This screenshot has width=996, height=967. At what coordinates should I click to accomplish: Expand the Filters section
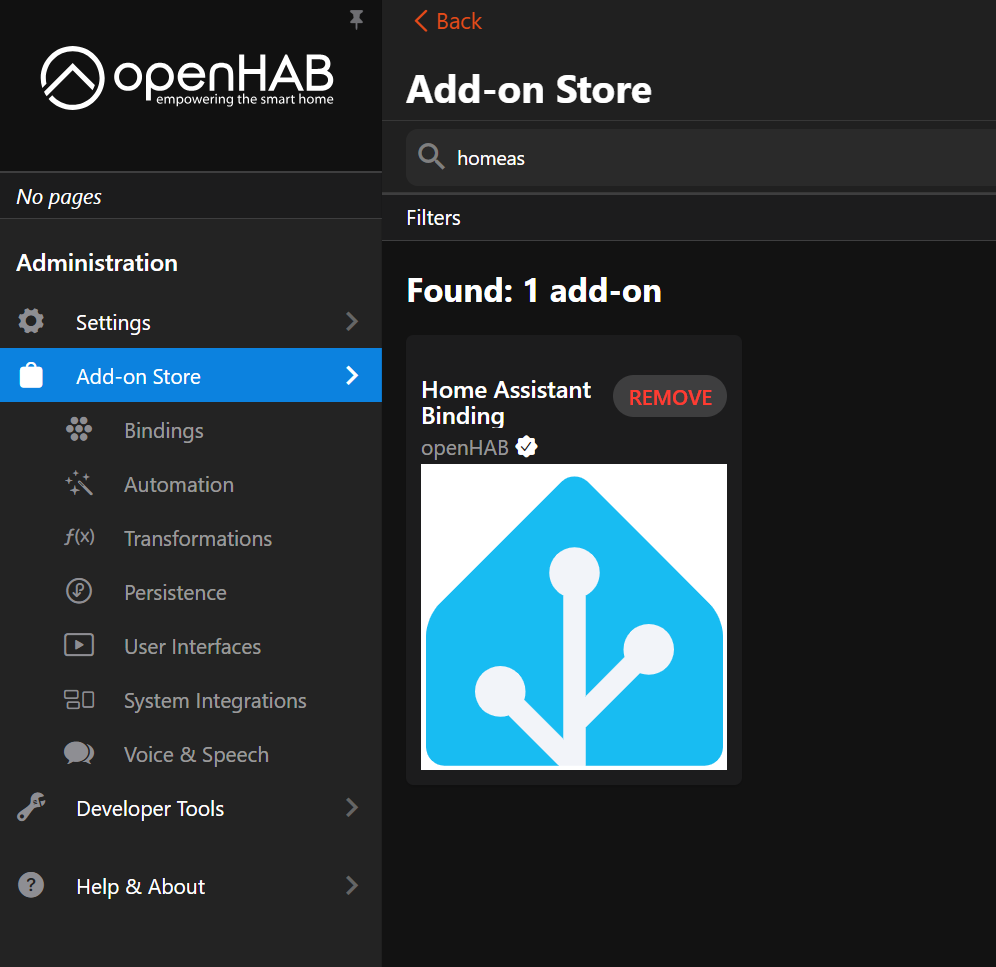[434, 218]
